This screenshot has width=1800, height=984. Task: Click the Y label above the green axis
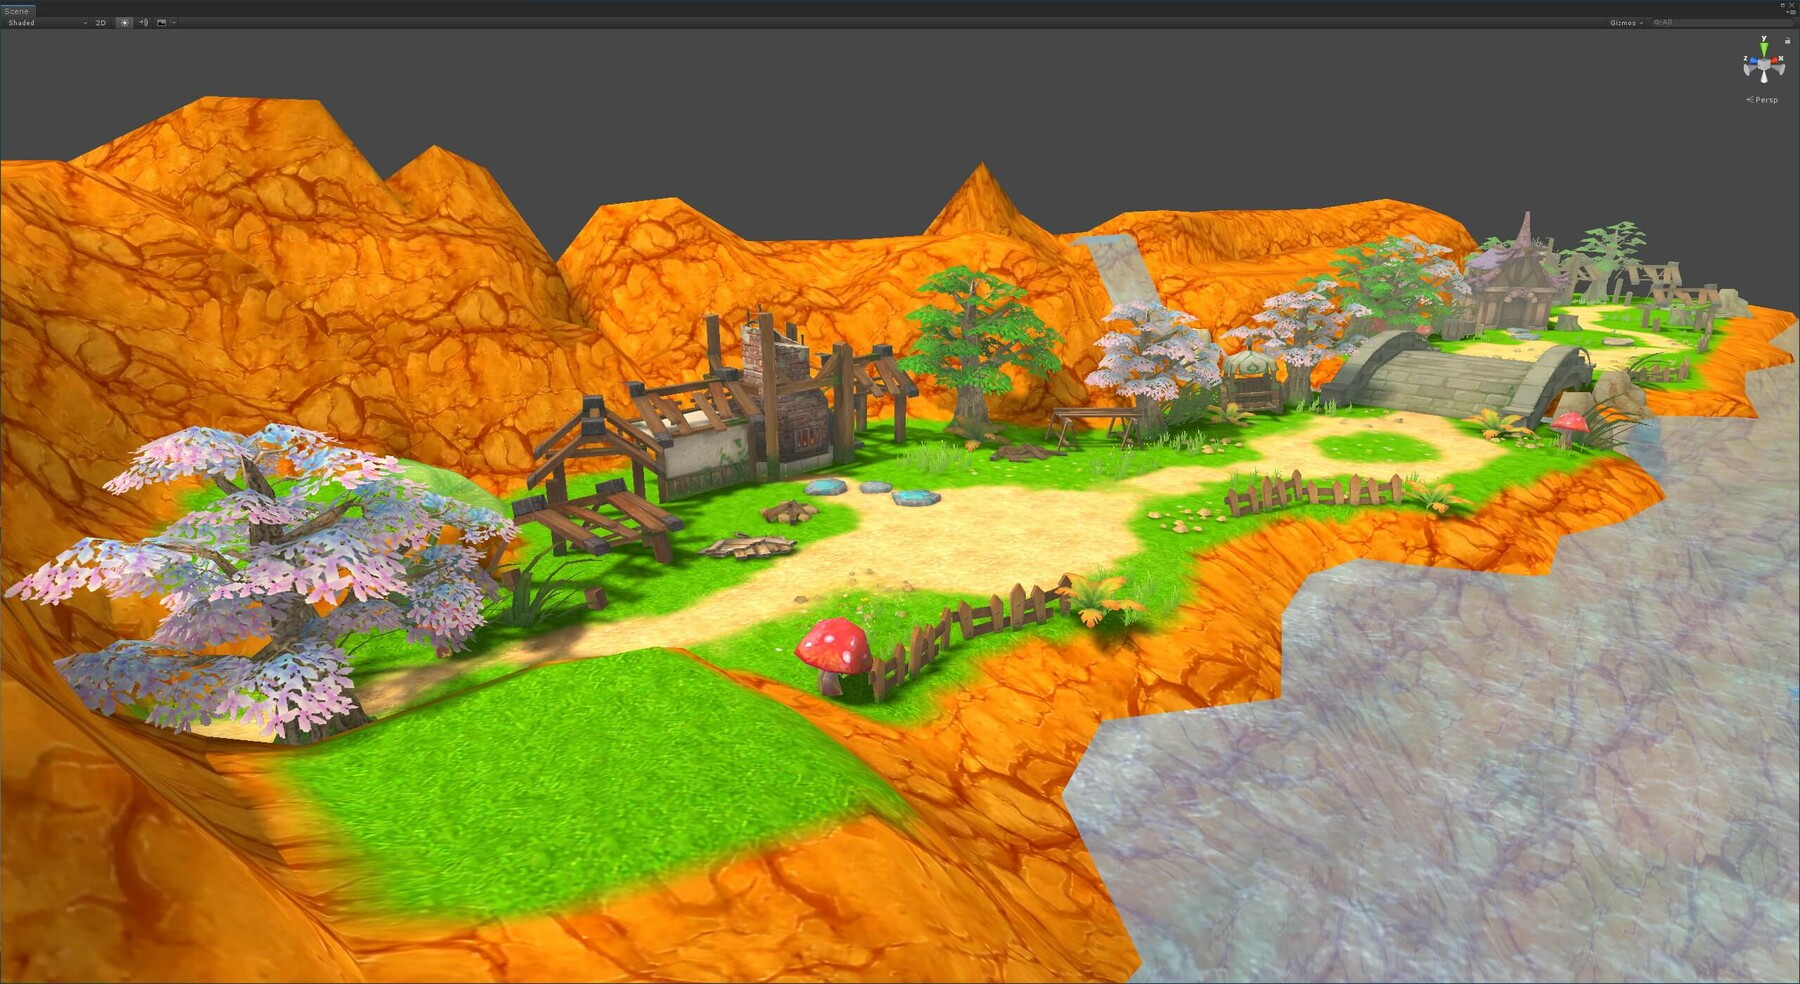1764,38
